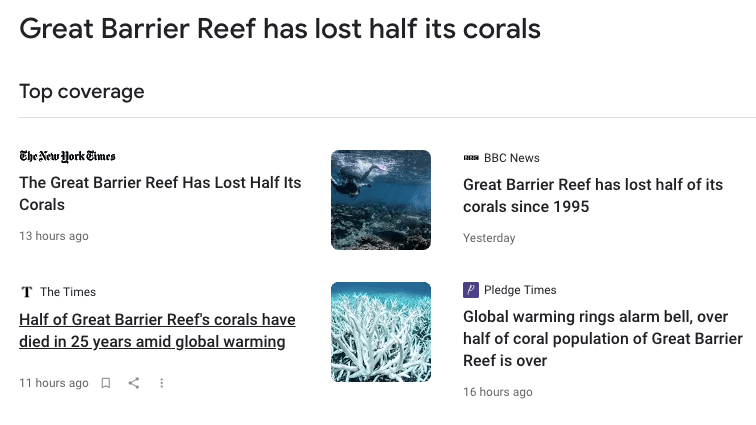Select the 'Top coverage' section heading
756x425 pixels.
coord(82,92)
